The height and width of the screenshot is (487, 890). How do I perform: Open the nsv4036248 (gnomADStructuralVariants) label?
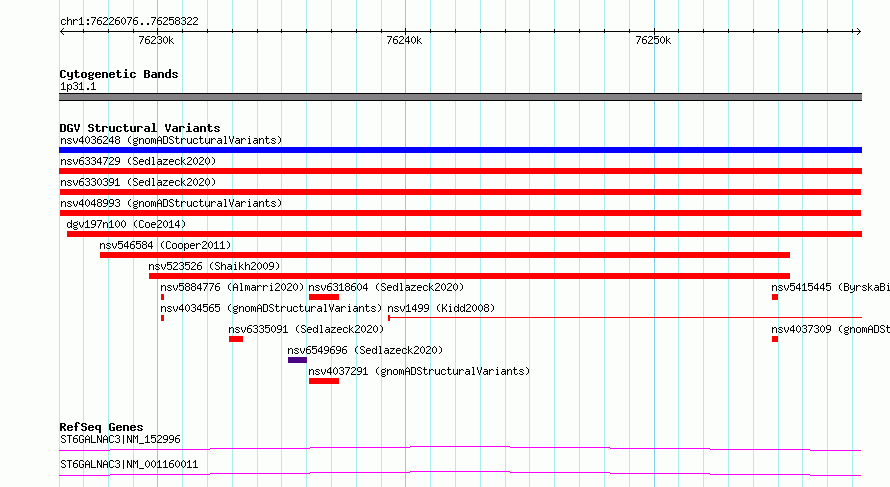coord(171,140)
